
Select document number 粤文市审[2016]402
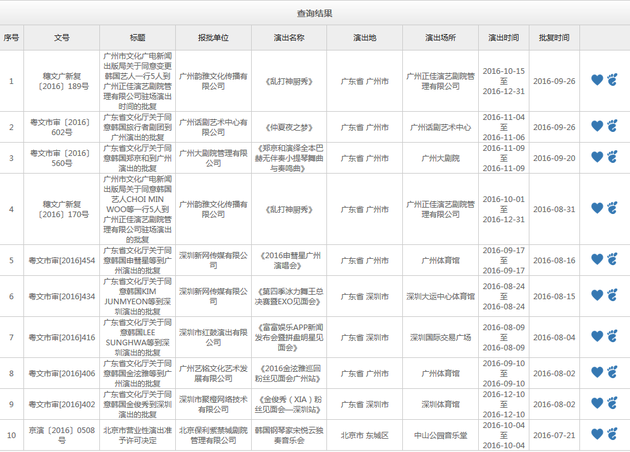(x=62, y=405)
